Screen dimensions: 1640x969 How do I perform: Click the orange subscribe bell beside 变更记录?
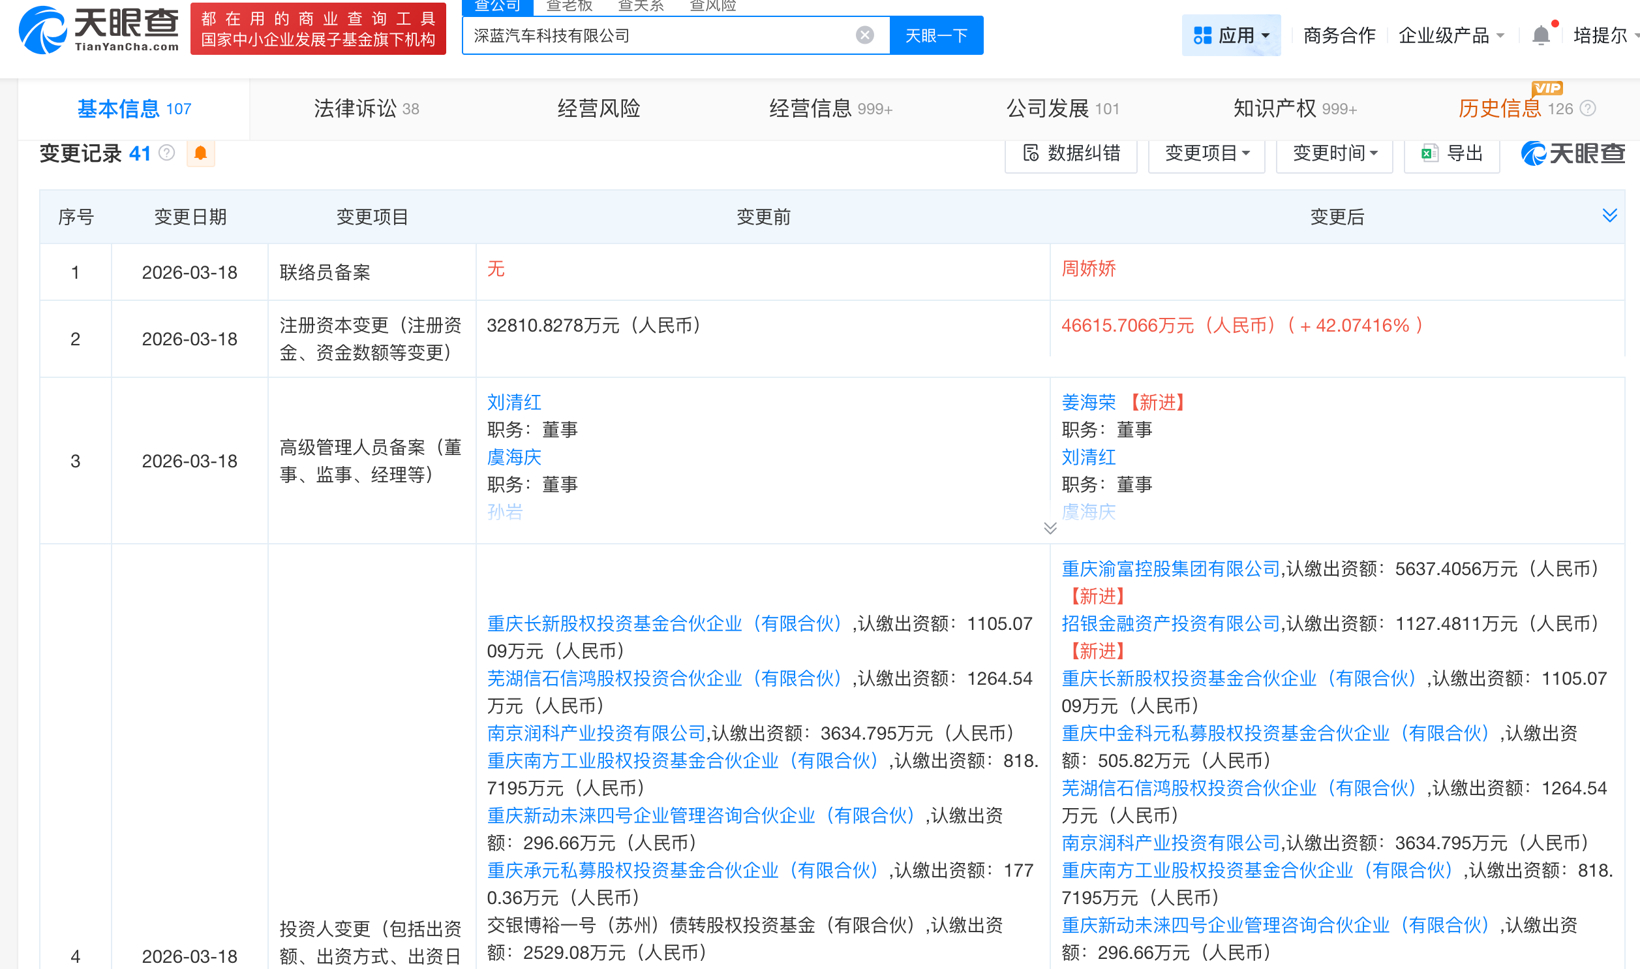pos(200,153)
